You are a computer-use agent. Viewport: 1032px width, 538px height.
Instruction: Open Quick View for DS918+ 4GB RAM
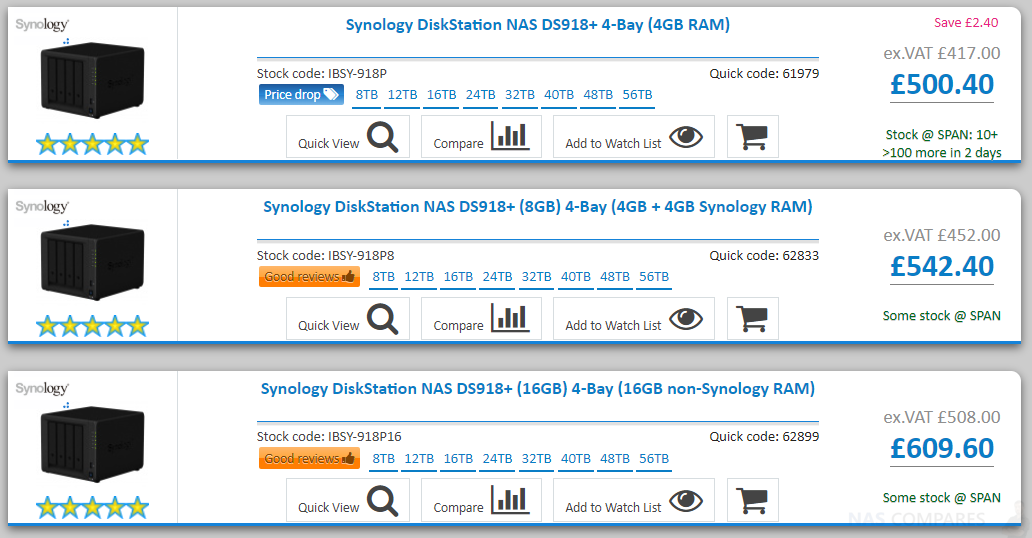348,137
